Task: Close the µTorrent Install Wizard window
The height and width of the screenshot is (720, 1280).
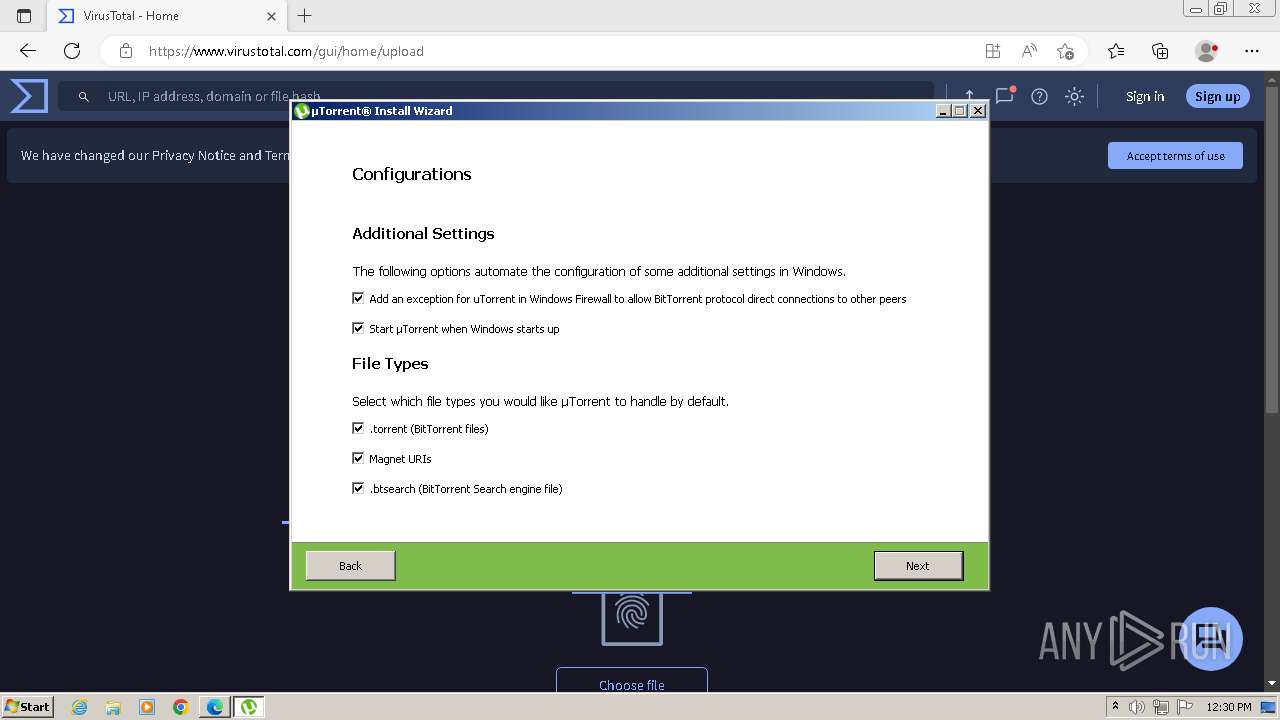Action: click(978, 111)
